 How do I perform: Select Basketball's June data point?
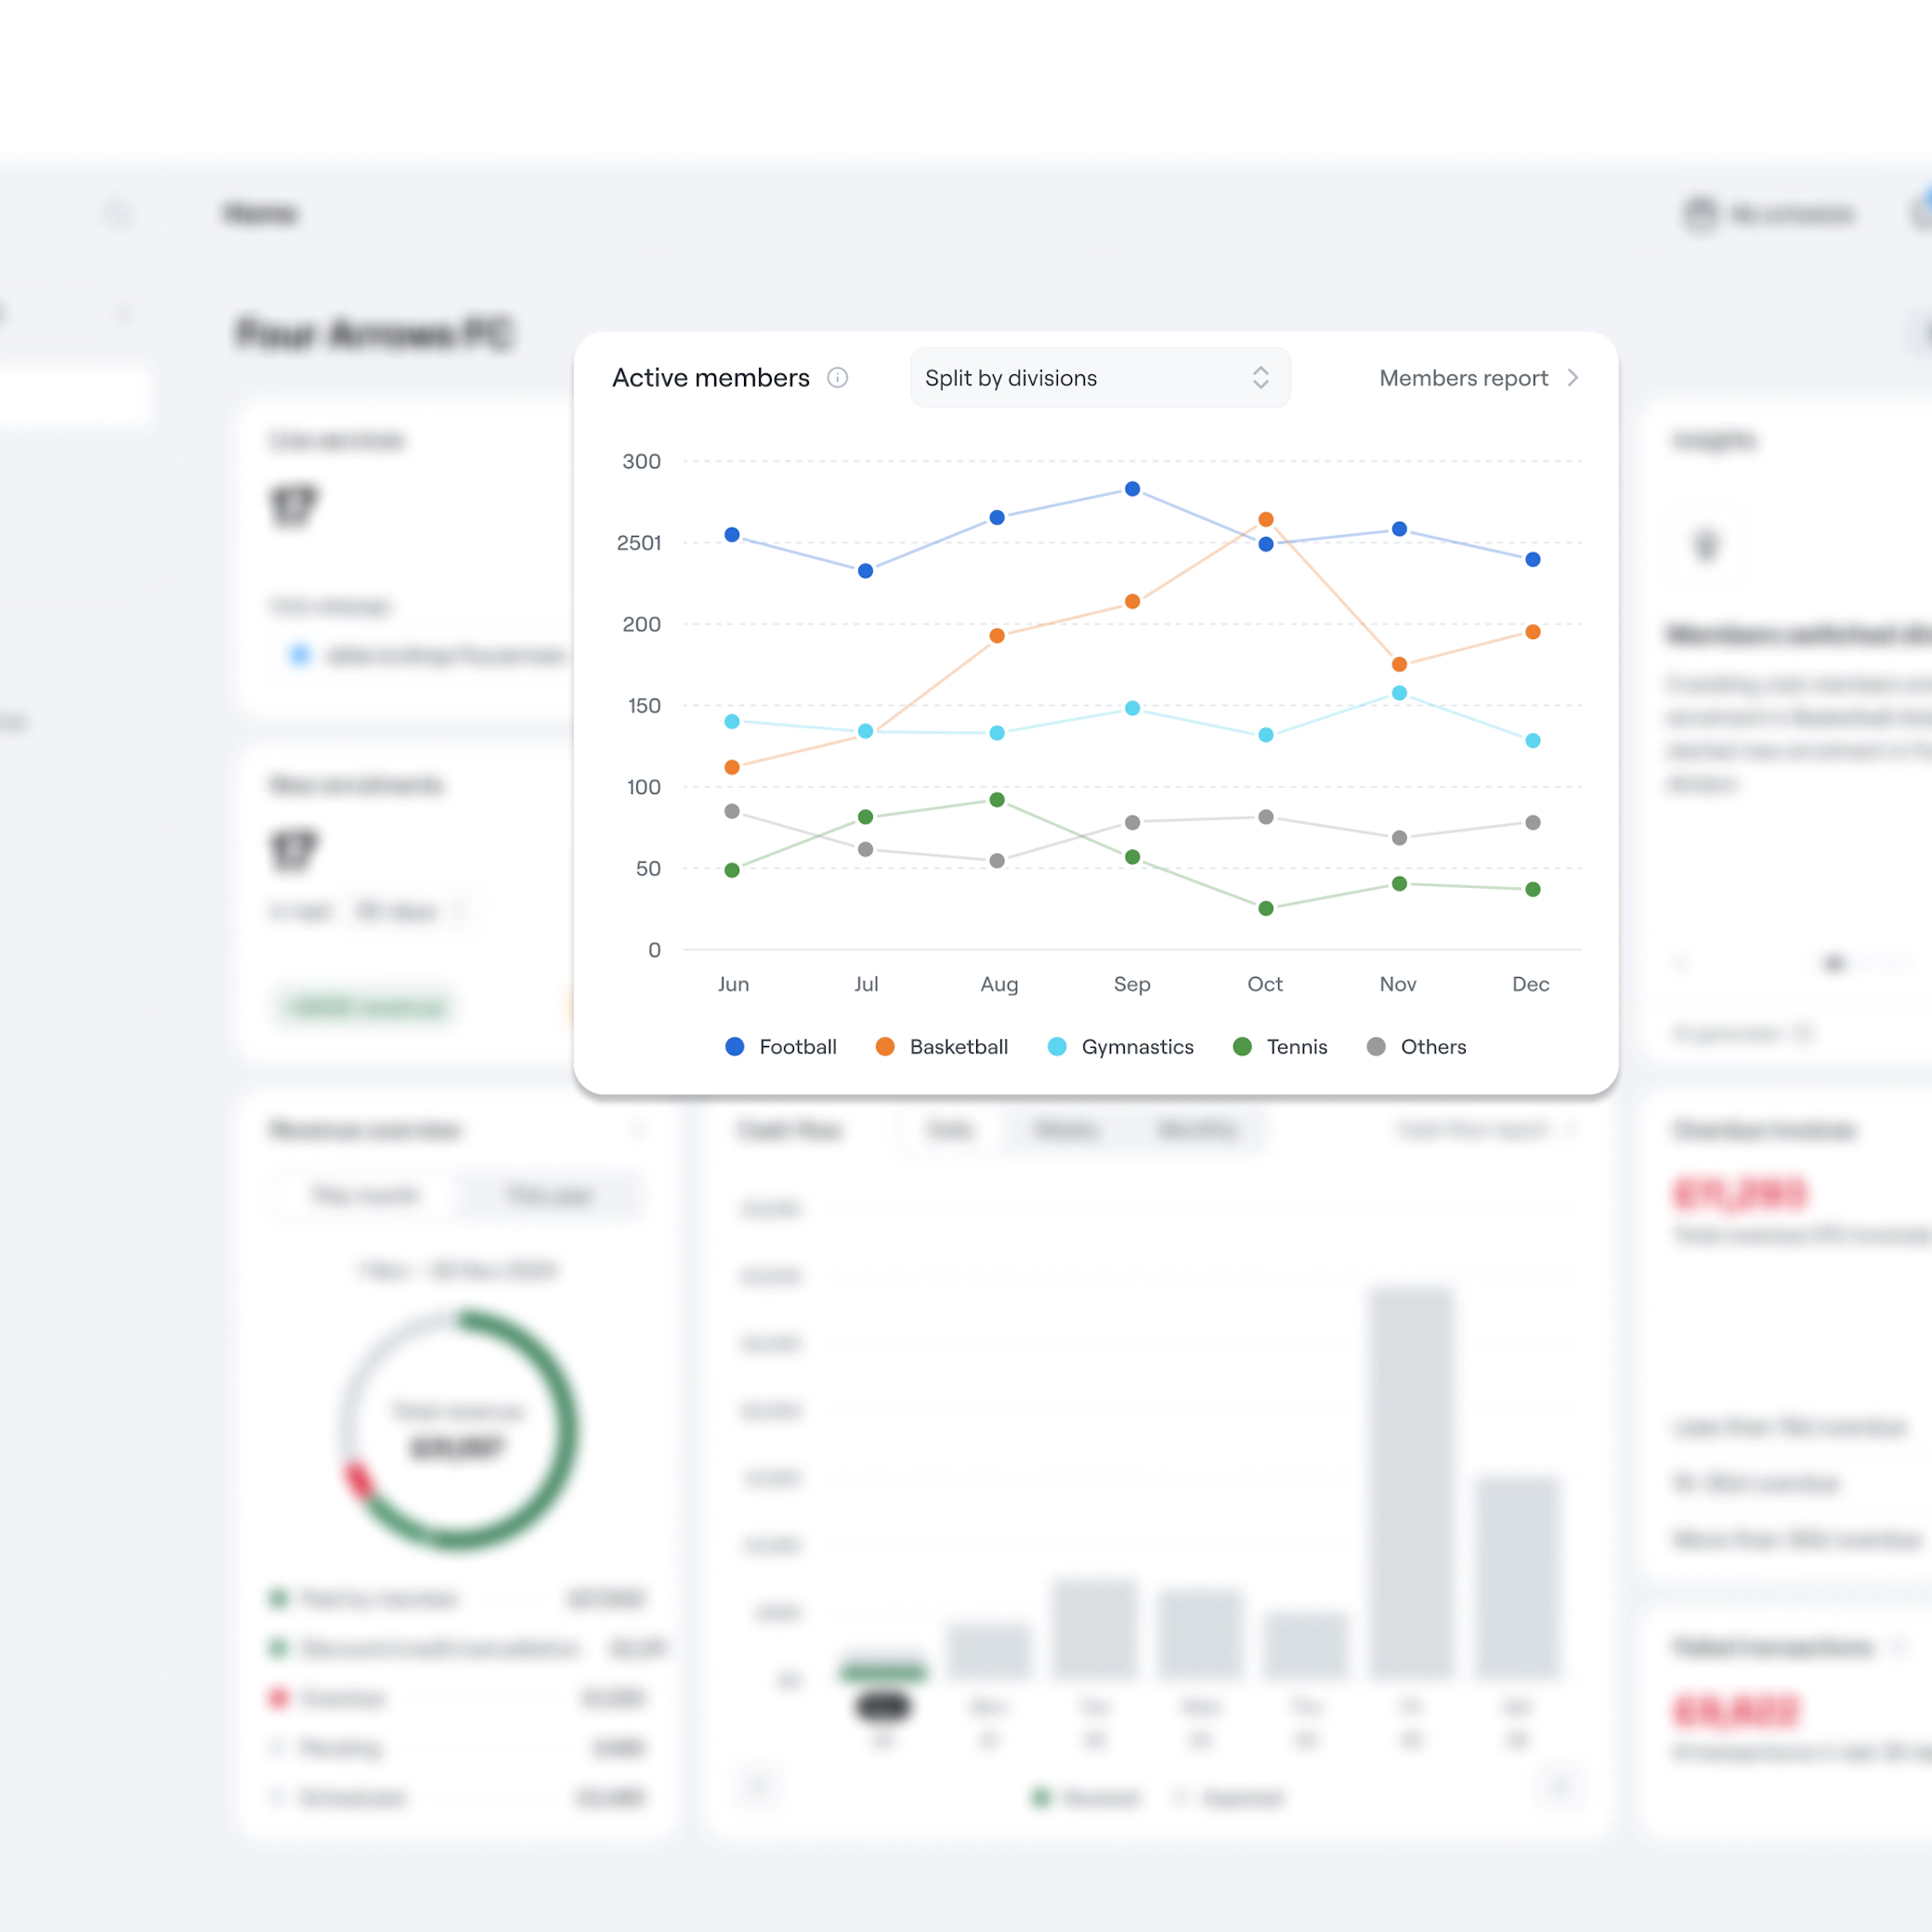(x=732, y=767)
